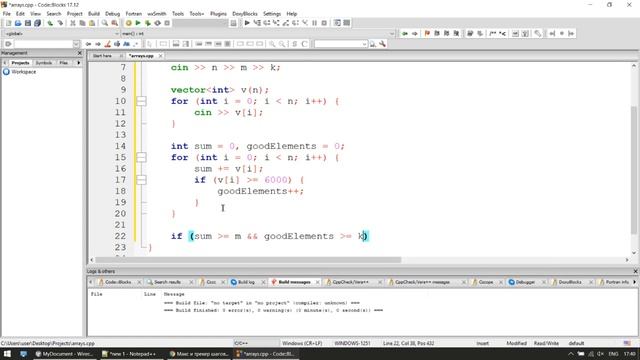Image resolution: width=640 pixels, height=360 pixels.
Task: Cut selection with the scissors icon
Action: 73,23
